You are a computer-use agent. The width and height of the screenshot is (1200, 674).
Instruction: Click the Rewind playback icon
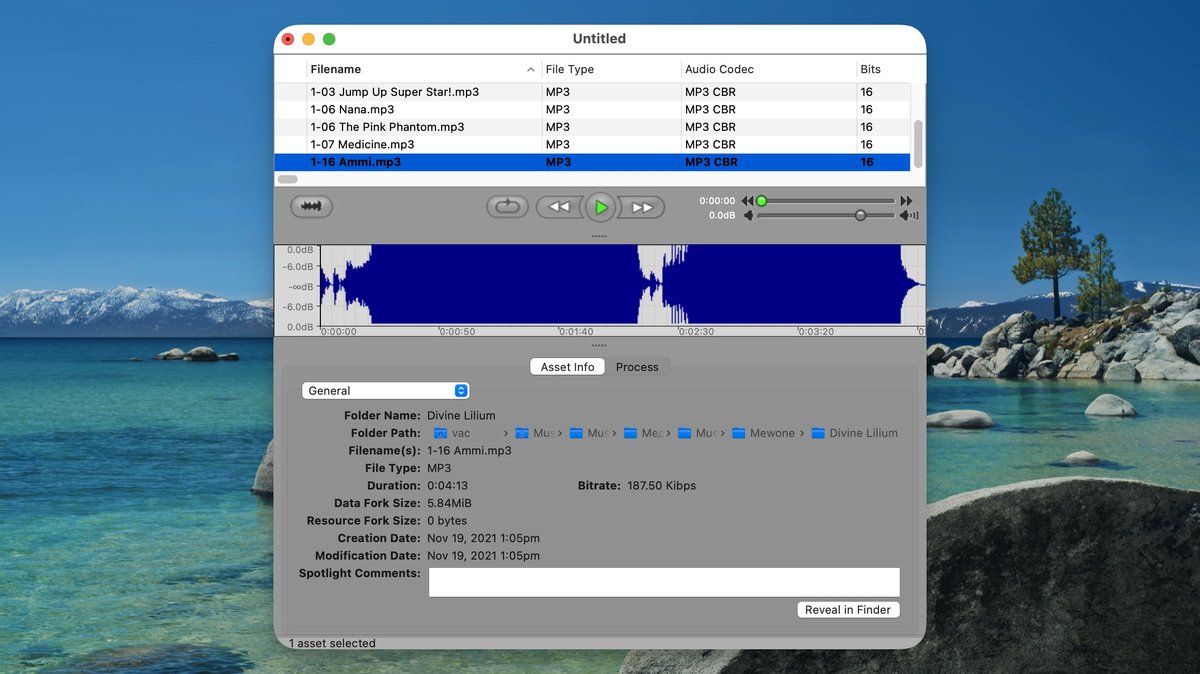pos(560,207)
